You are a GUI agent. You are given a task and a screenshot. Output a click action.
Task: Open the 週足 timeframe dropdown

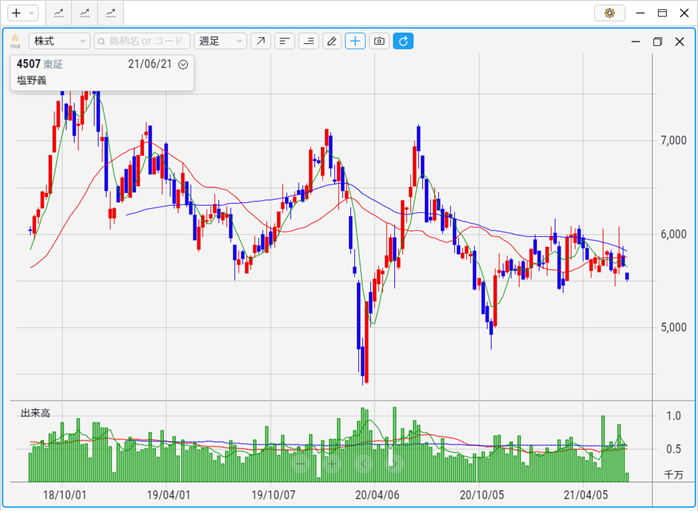point(220,41)
